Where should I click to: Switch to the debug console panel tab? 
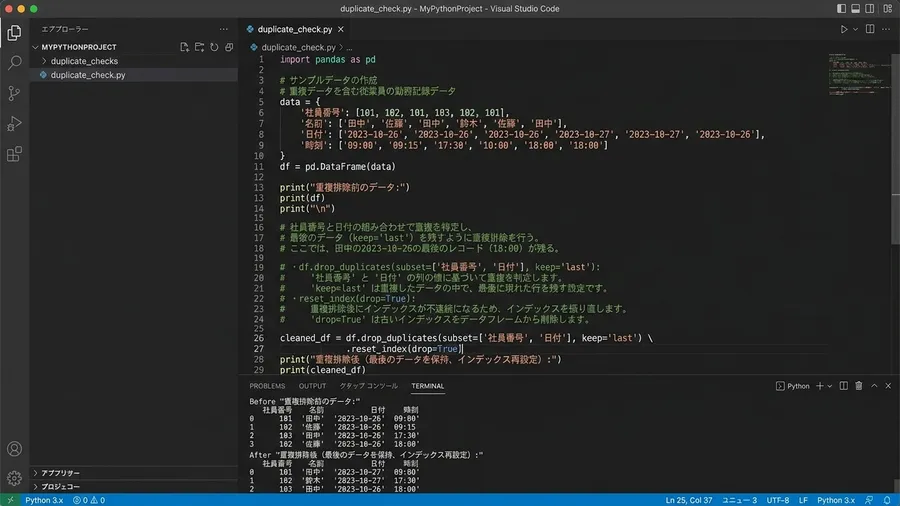[368, 386]
